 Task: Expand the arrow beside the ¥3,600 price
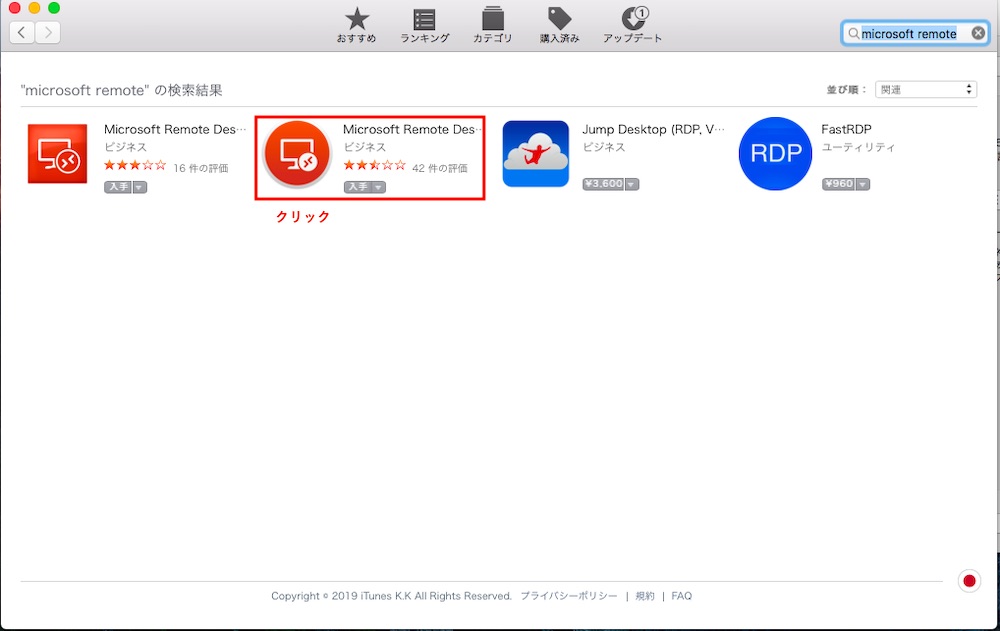click(x=631, y=184)
